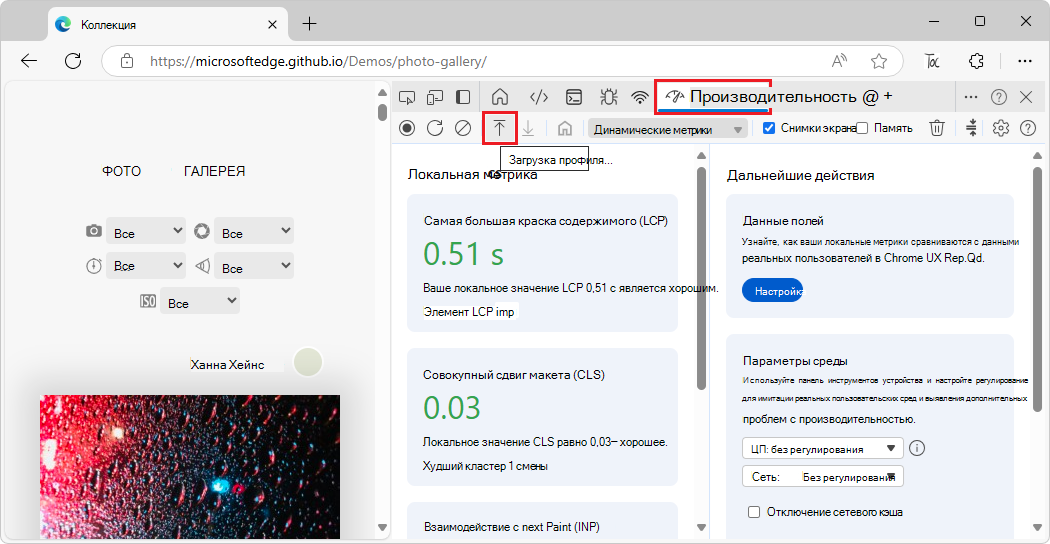1050x544 pixels.
Task: Open DevTools help question icon
Action: 999,97
